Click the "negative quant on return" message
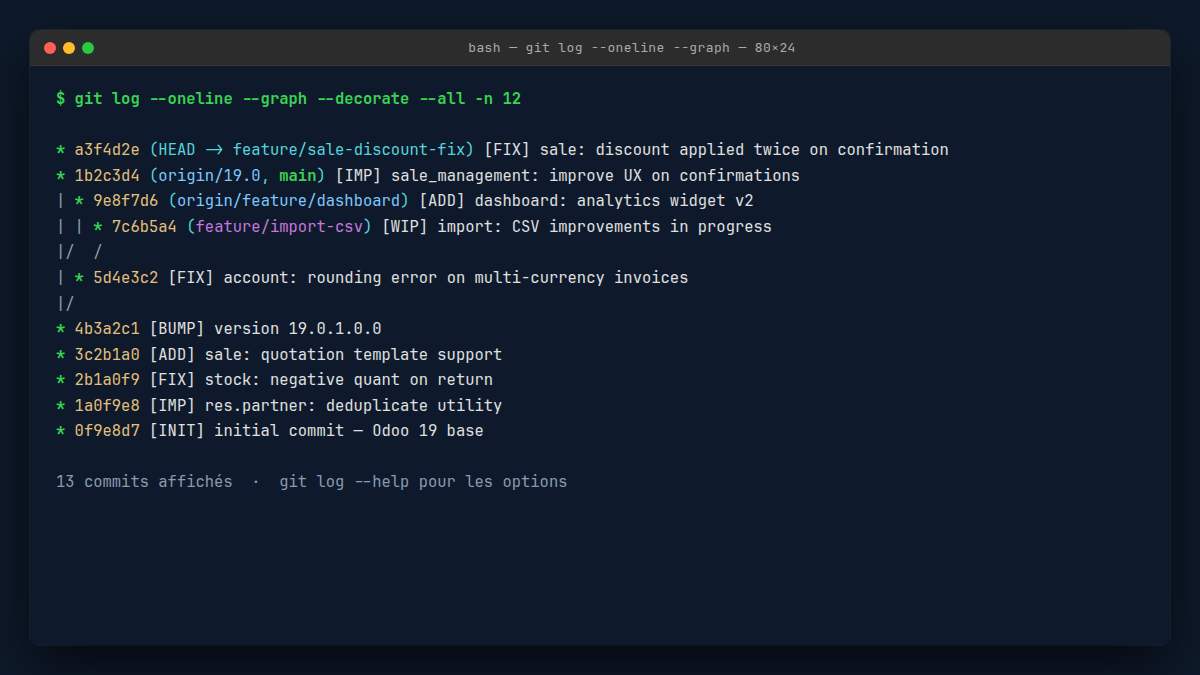The image size is (1200, 675). pyautogui.click(x=382, y=380)
